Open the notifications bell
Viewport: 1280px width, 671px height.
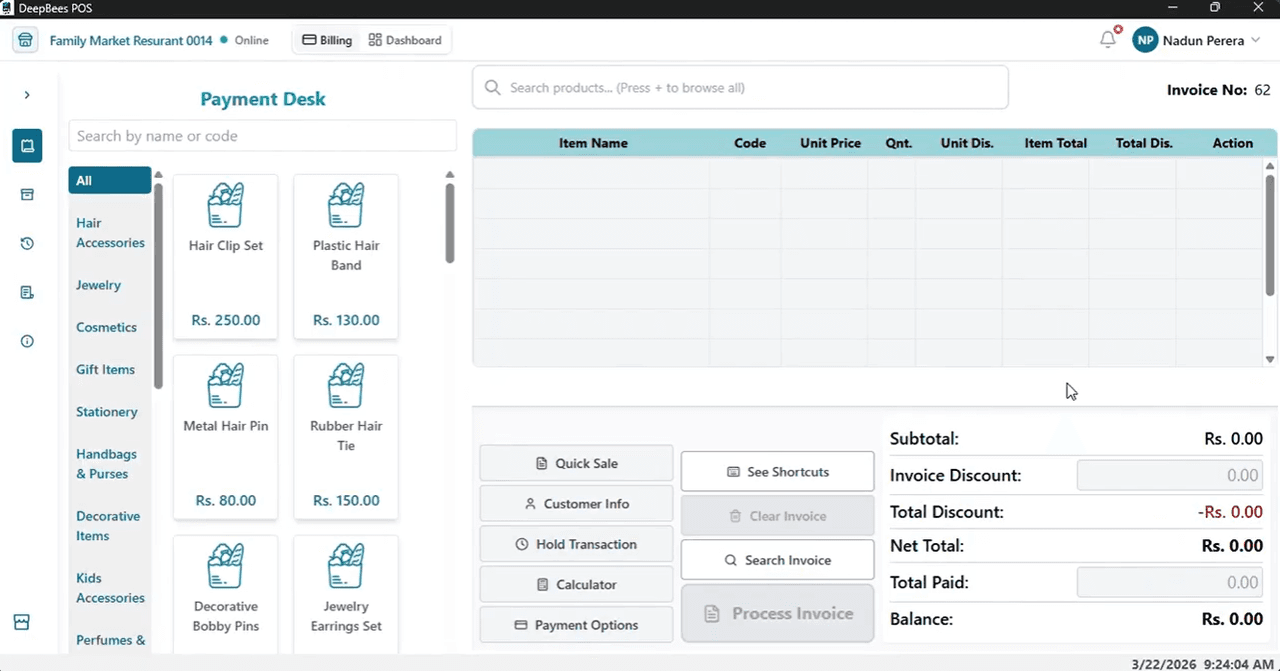[x=1108, y=40]
